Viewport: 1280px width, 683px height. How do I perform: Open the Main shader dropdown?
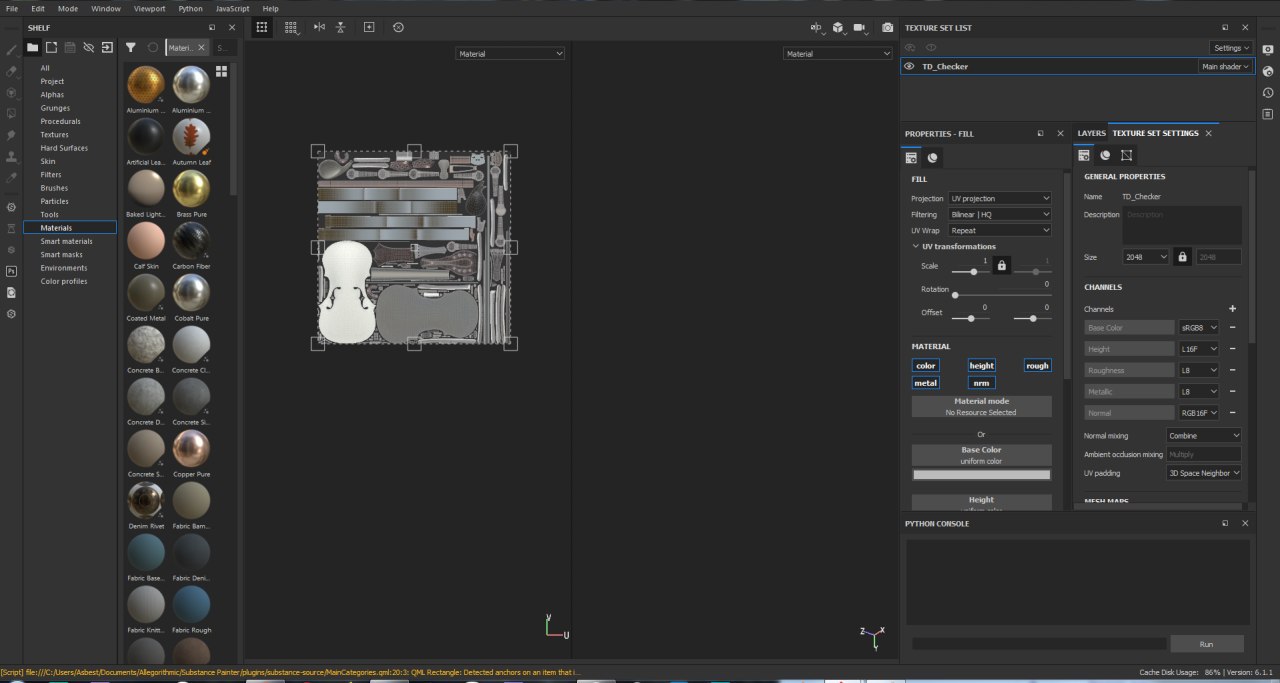coord(1225,66)
